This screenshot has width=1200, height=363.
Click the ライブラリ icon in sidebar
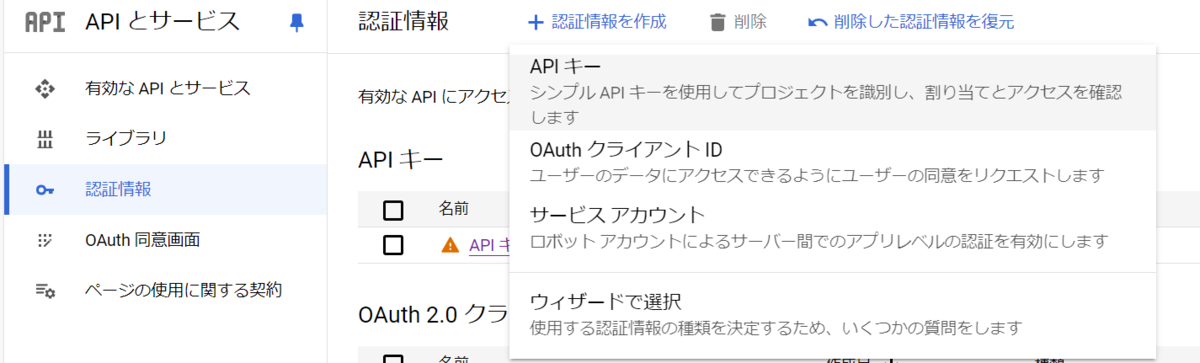pyautogui.click(x=44, y=139)
